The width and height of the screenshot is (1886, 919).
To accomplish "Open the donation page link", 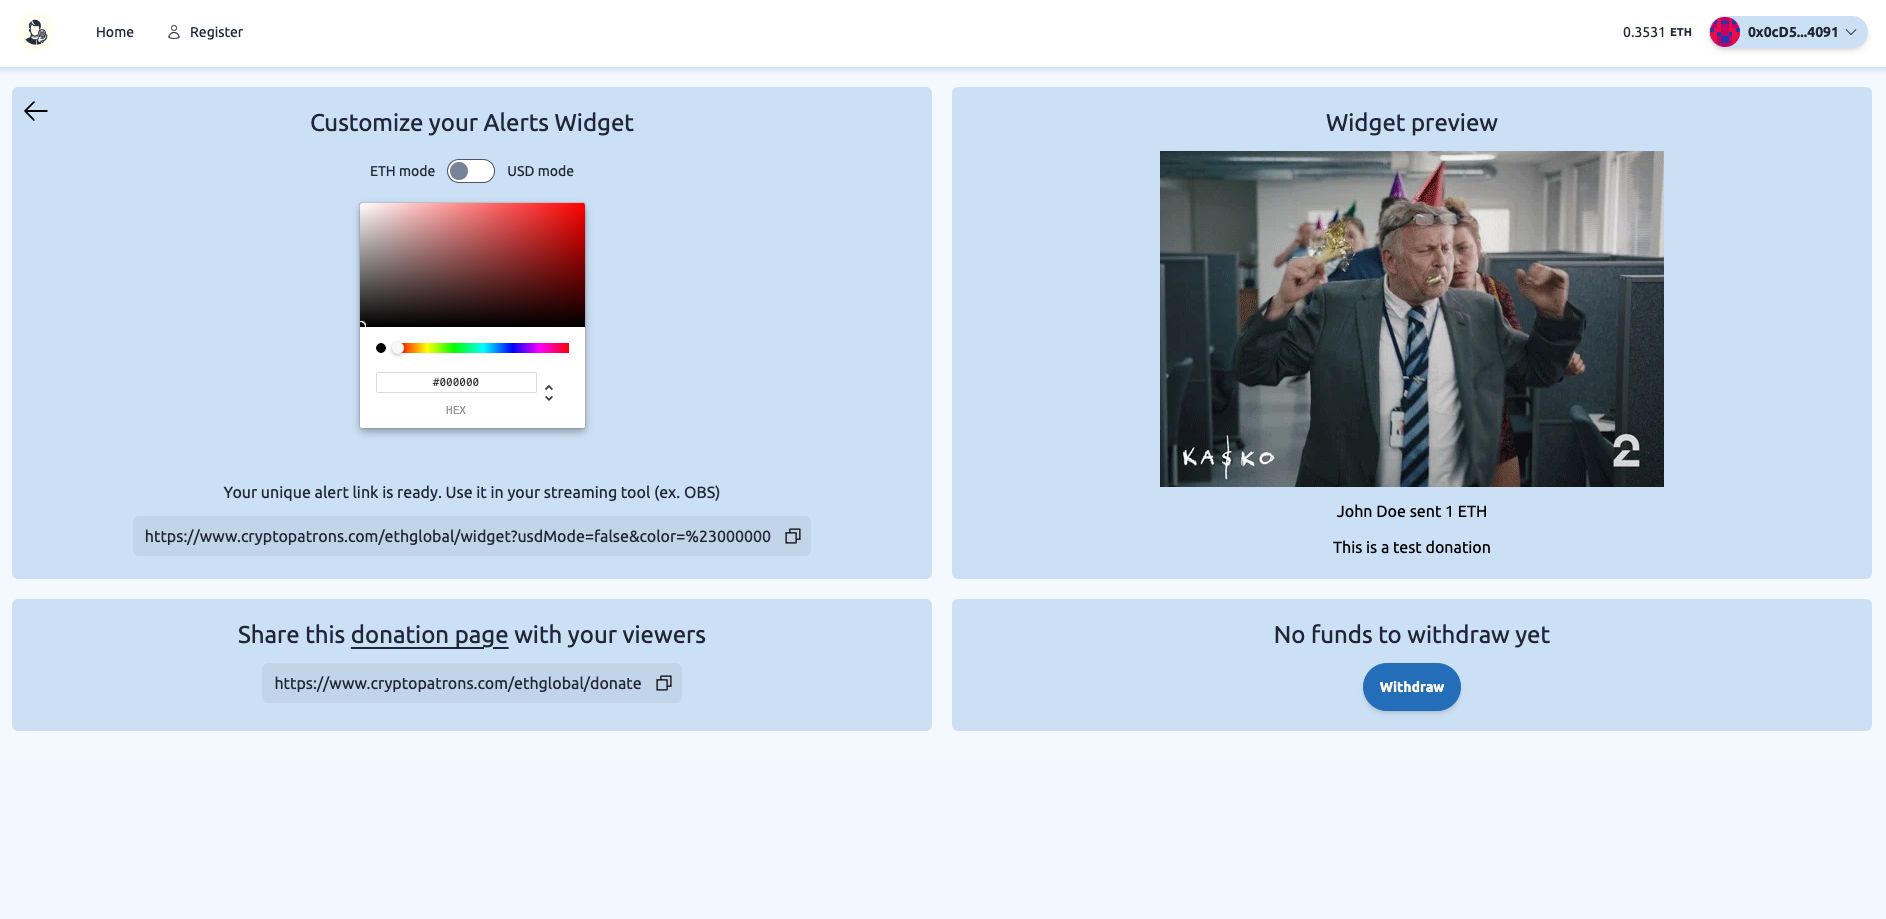I will (x=429, y=635).
